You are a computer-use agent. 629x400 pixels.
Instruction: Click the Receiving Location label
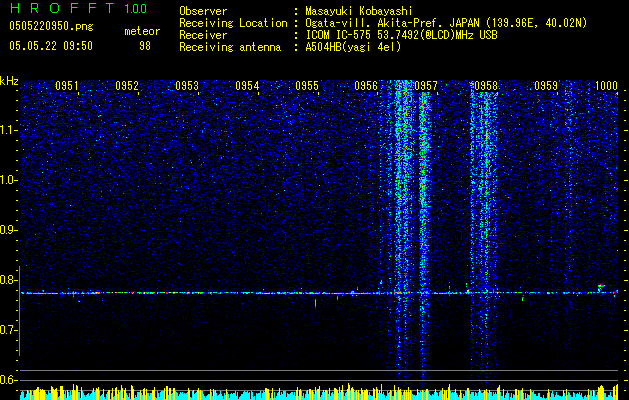[x=233, y=23]
